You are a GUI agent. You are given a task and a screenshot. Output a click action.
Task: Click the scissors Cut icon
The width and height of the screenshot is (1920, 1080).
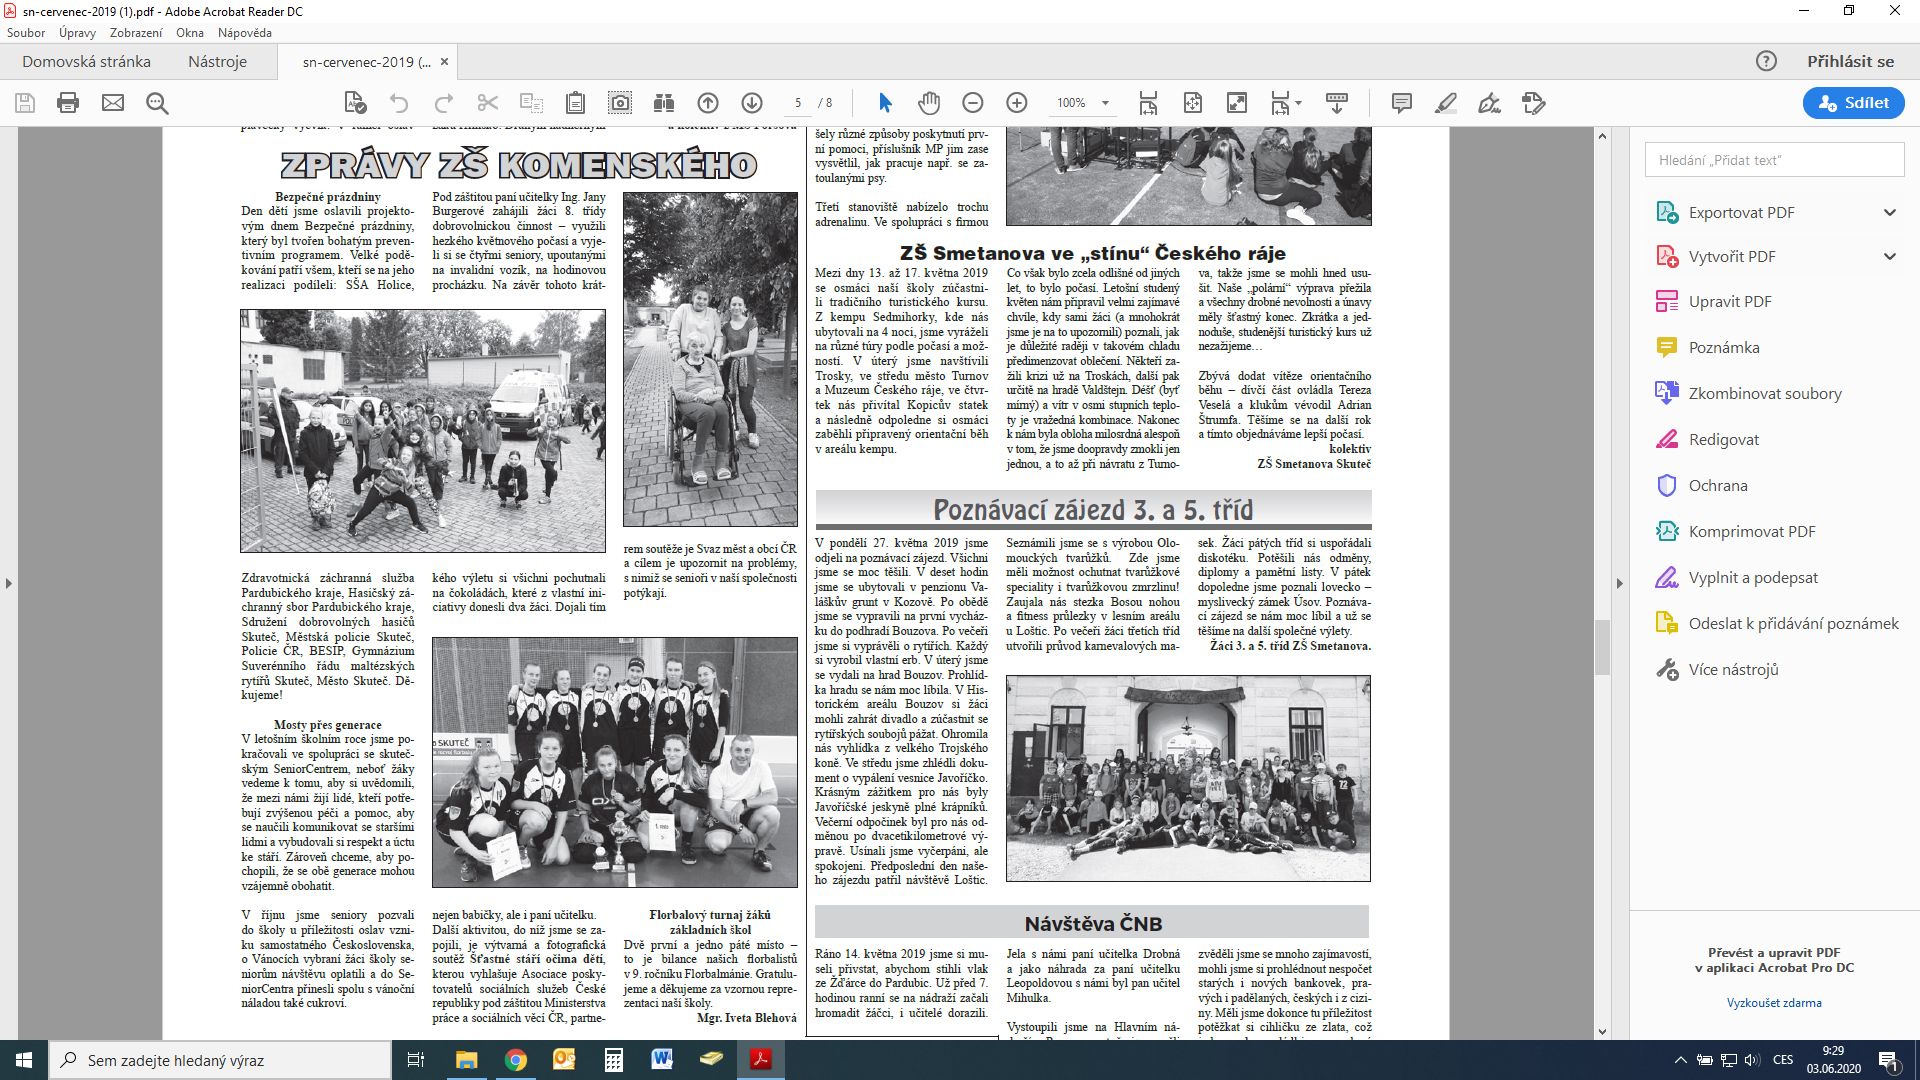point(487,103)
